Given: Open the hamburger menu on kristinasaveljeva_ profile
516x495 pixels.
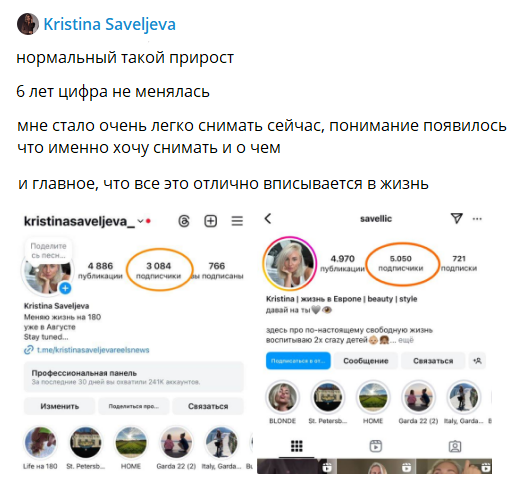Looking at the screenshot, I should coord(237,221).
